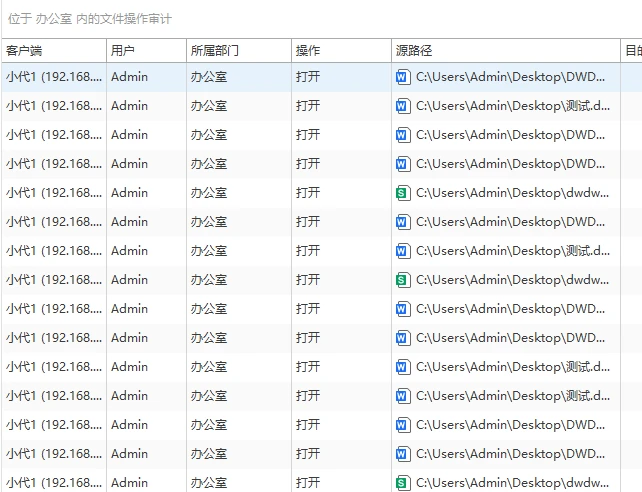Sort by the 用户 column header
The width and height of the screenshot is (642, 492).
pyautogui.click(x=147, y=51)
